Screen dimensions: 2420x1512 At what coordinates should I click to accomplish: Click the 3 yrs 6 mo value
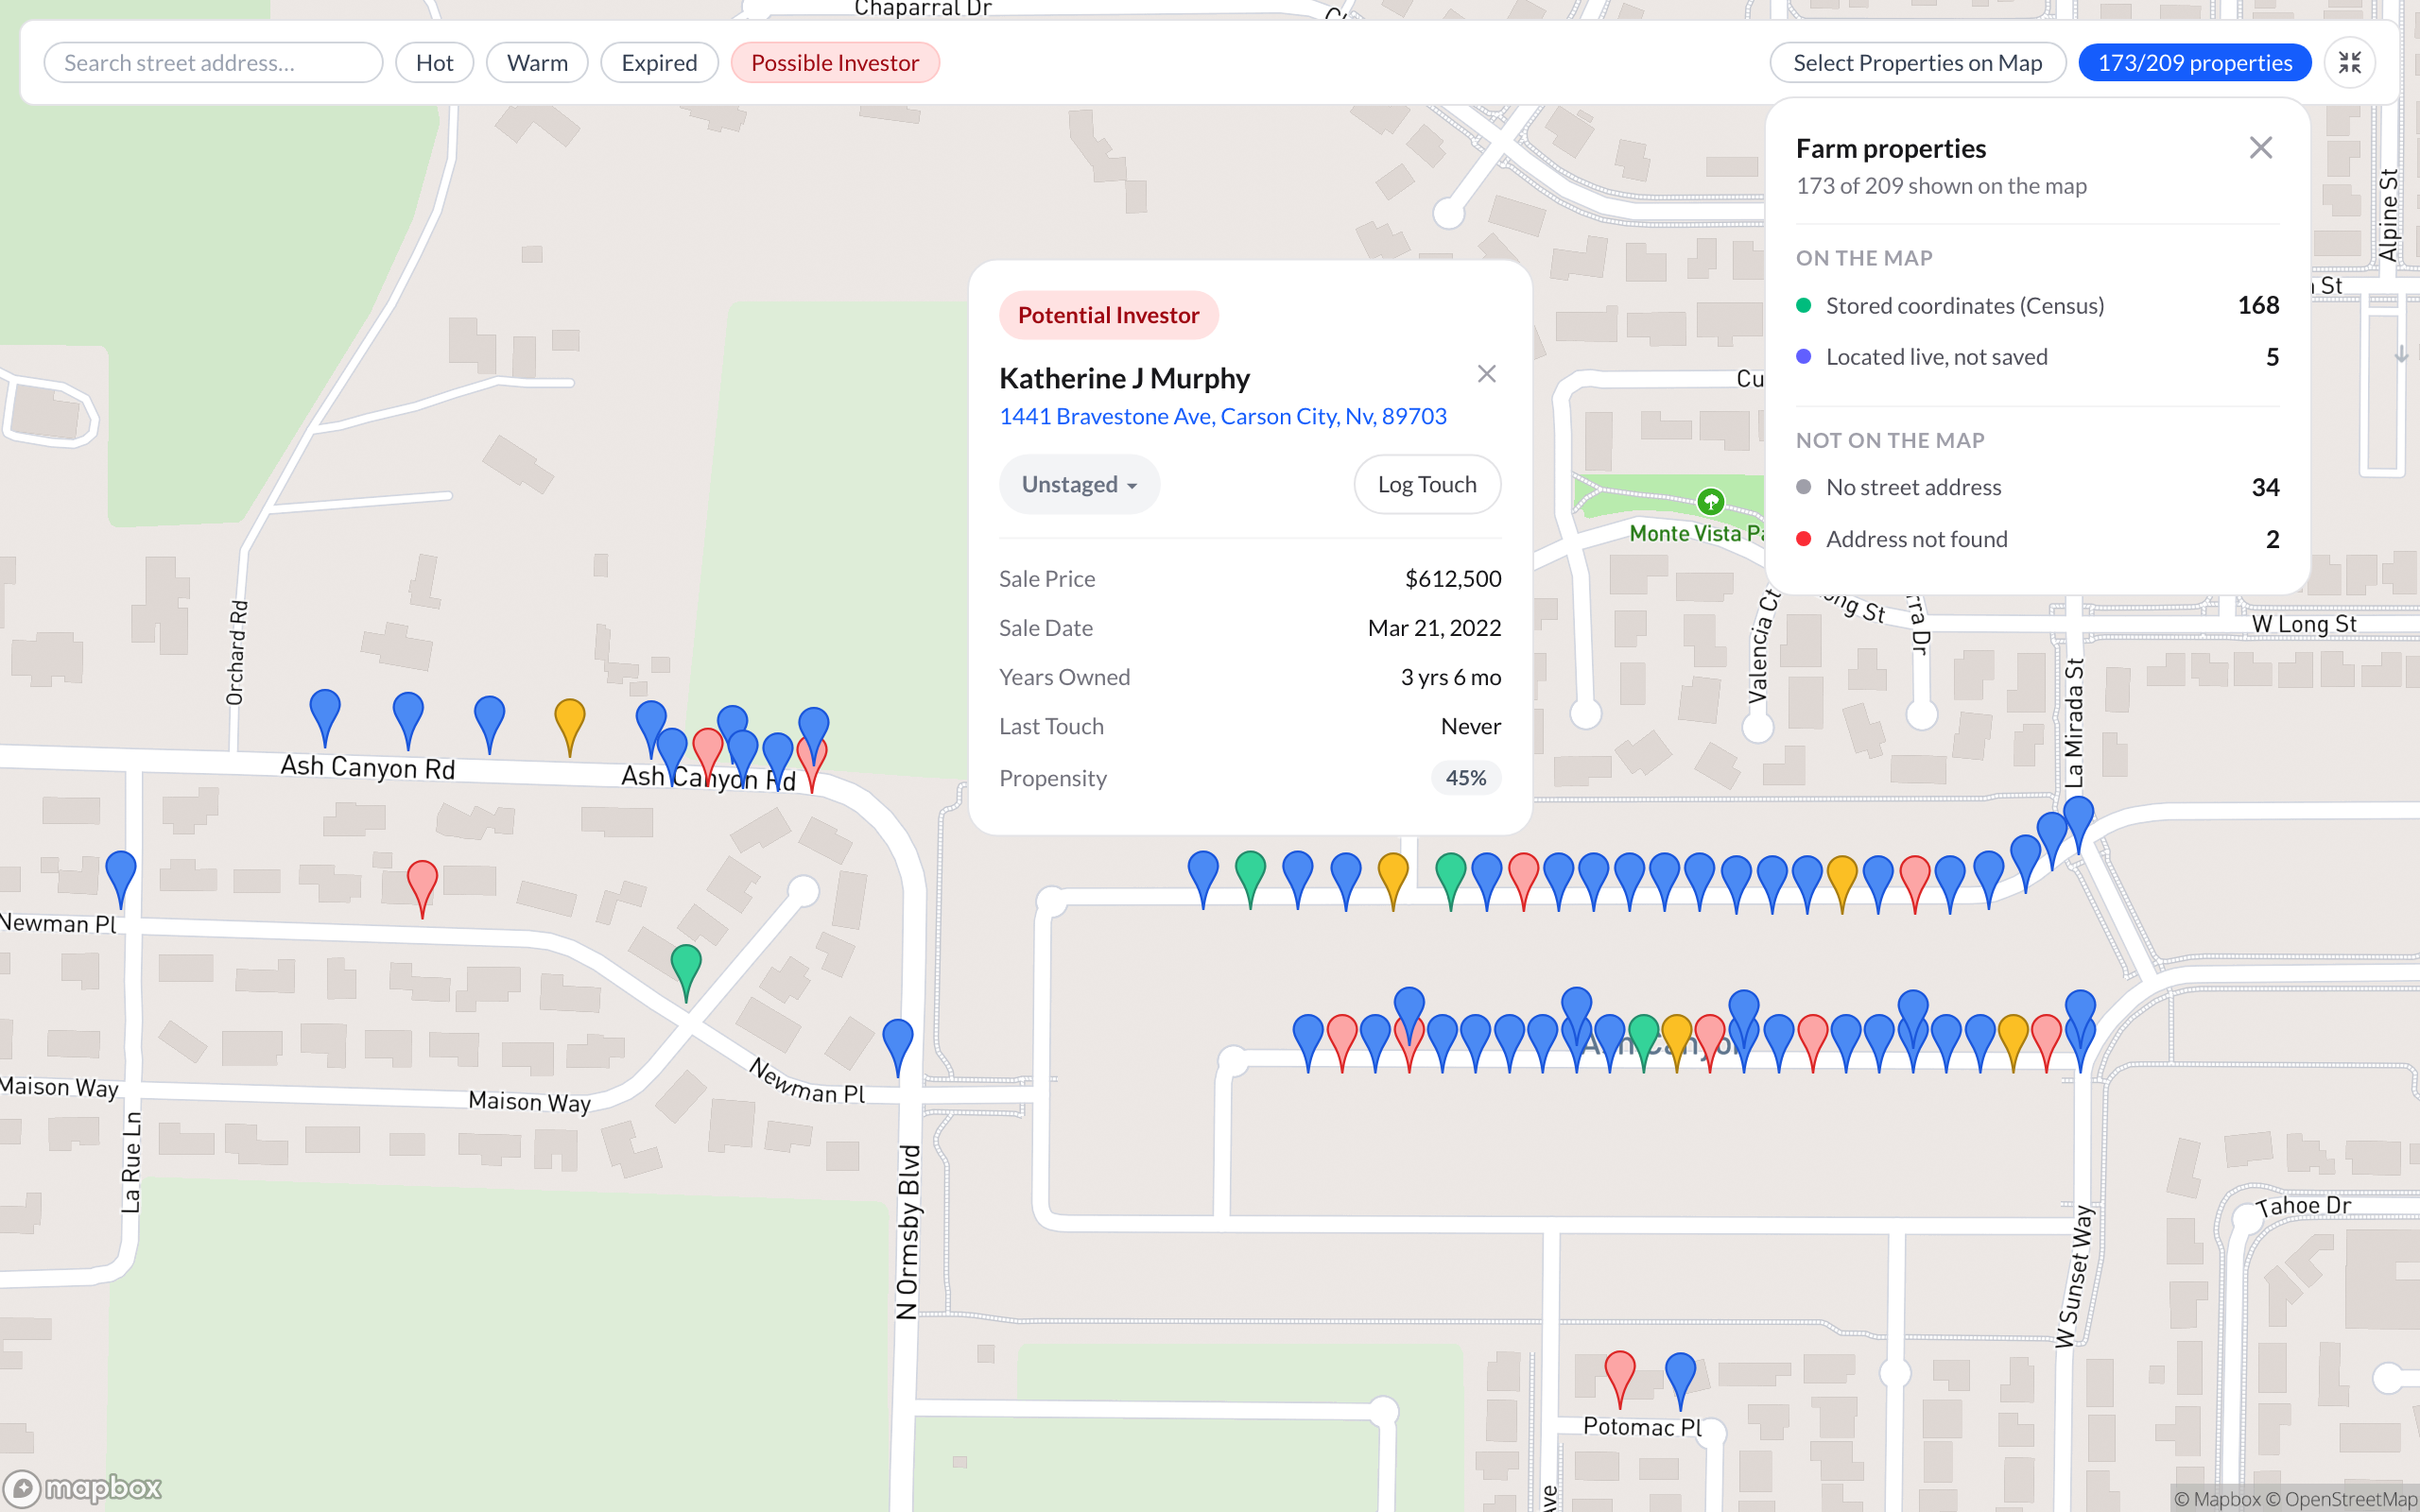1451,677
